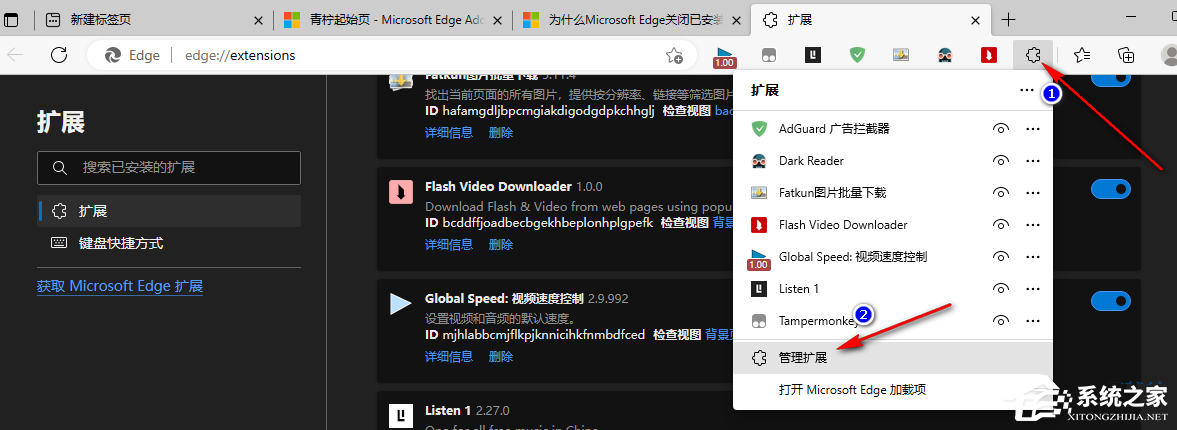
Task: Open more actions for Listen 1
Action: tap(1033, 289)
